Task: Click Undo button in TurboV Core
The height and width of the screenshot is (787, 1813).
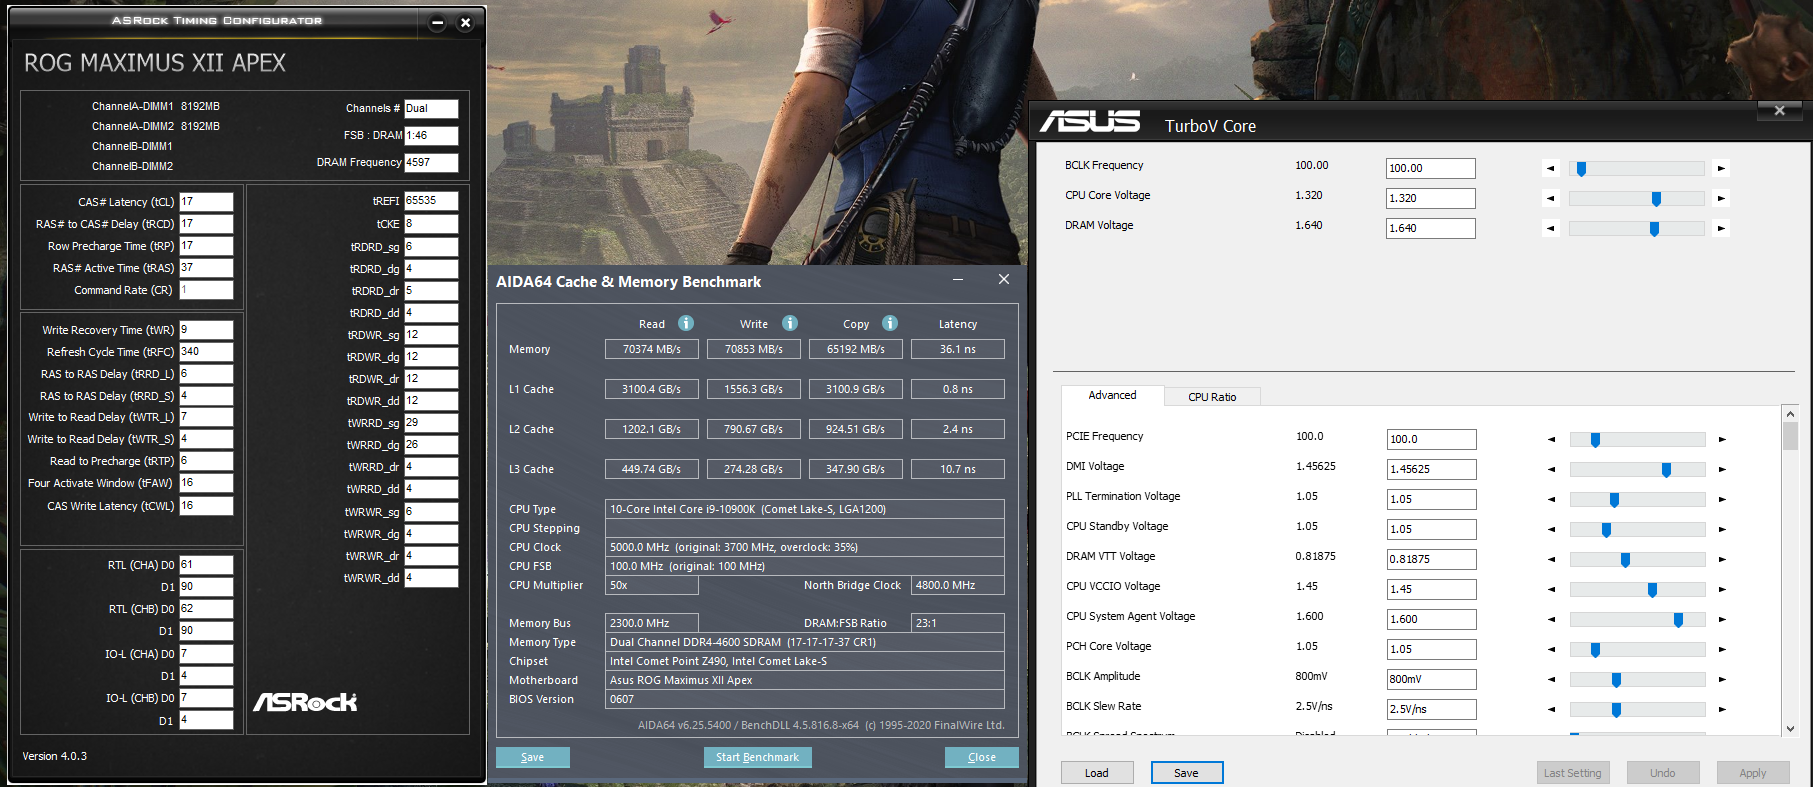Action: [1663, 773]
